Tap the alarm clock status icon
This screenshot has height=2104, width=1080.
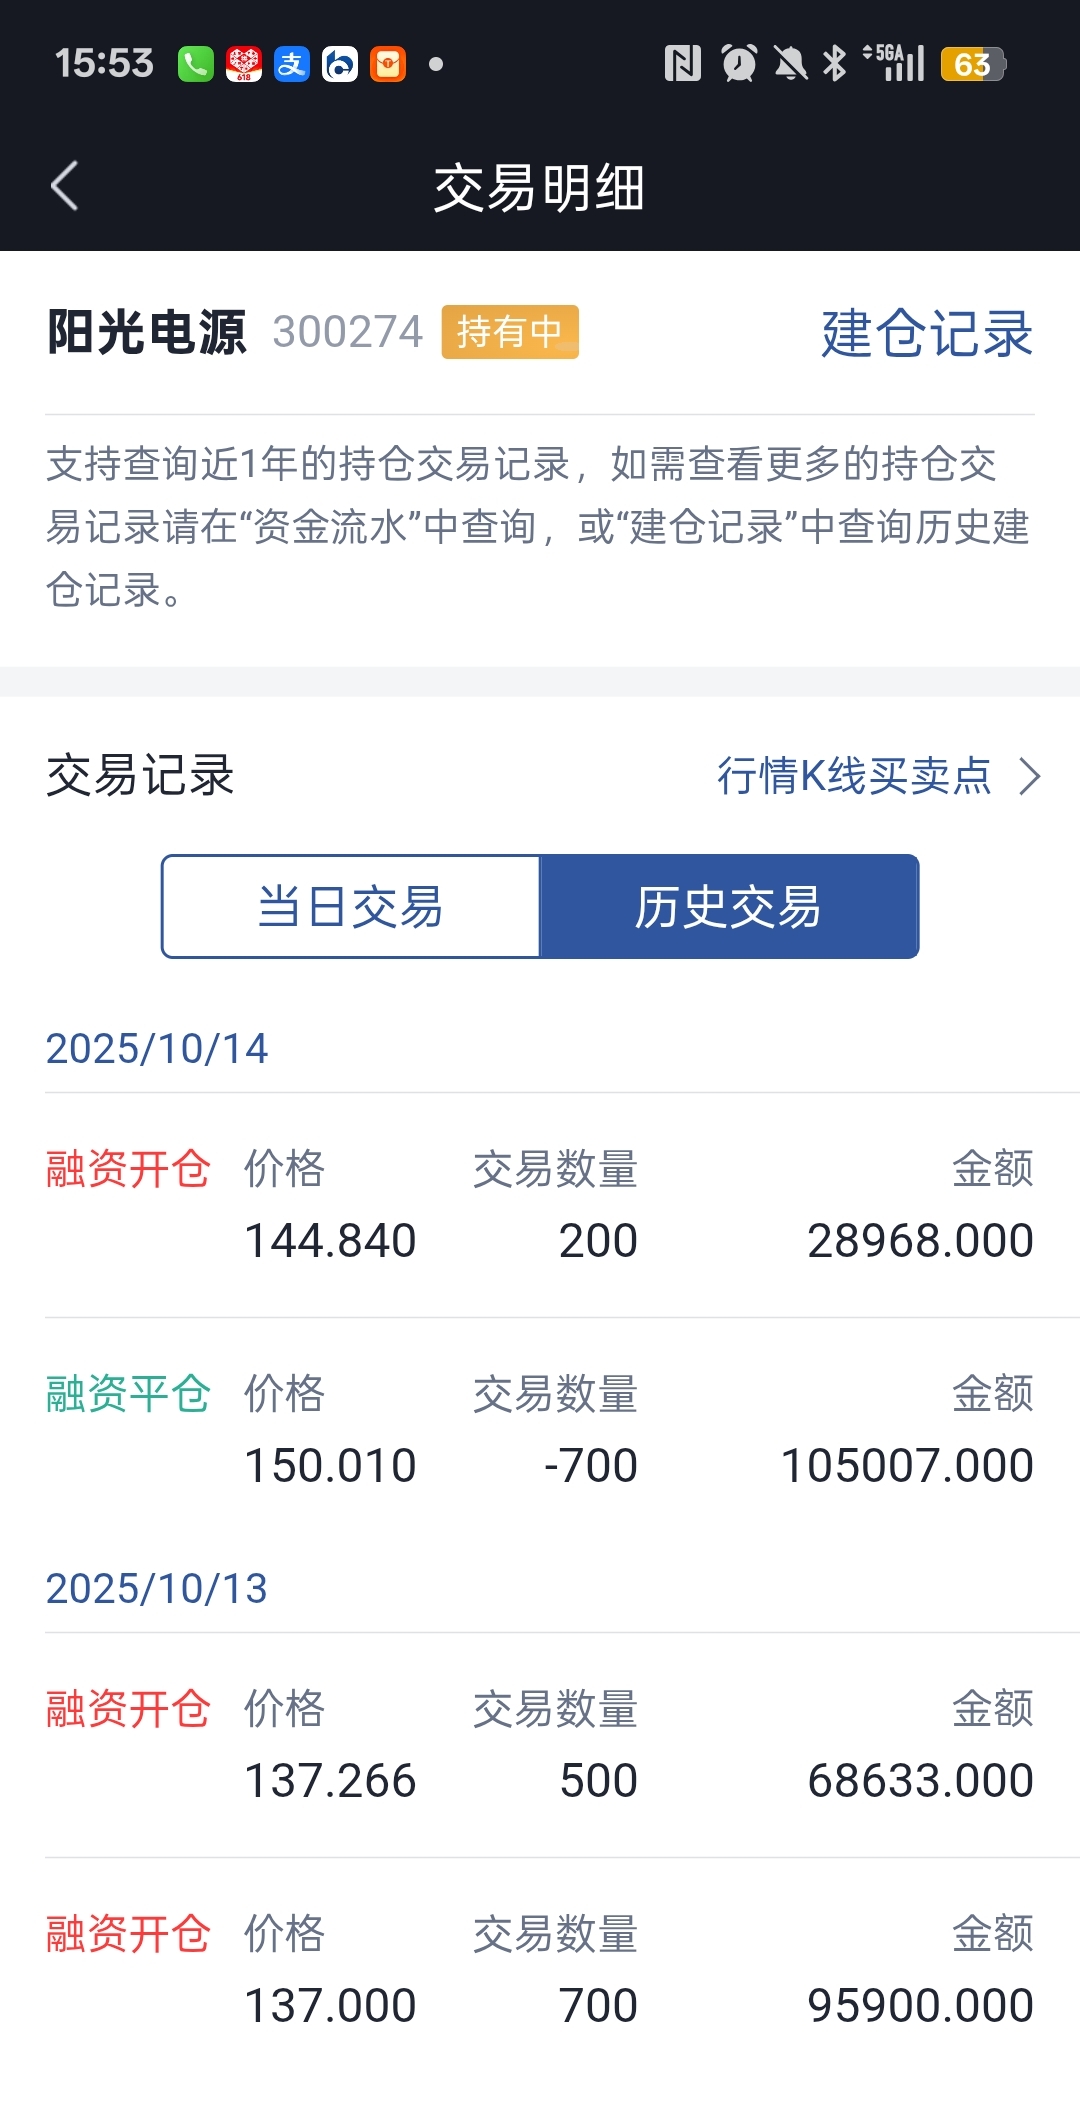point(739,65)
